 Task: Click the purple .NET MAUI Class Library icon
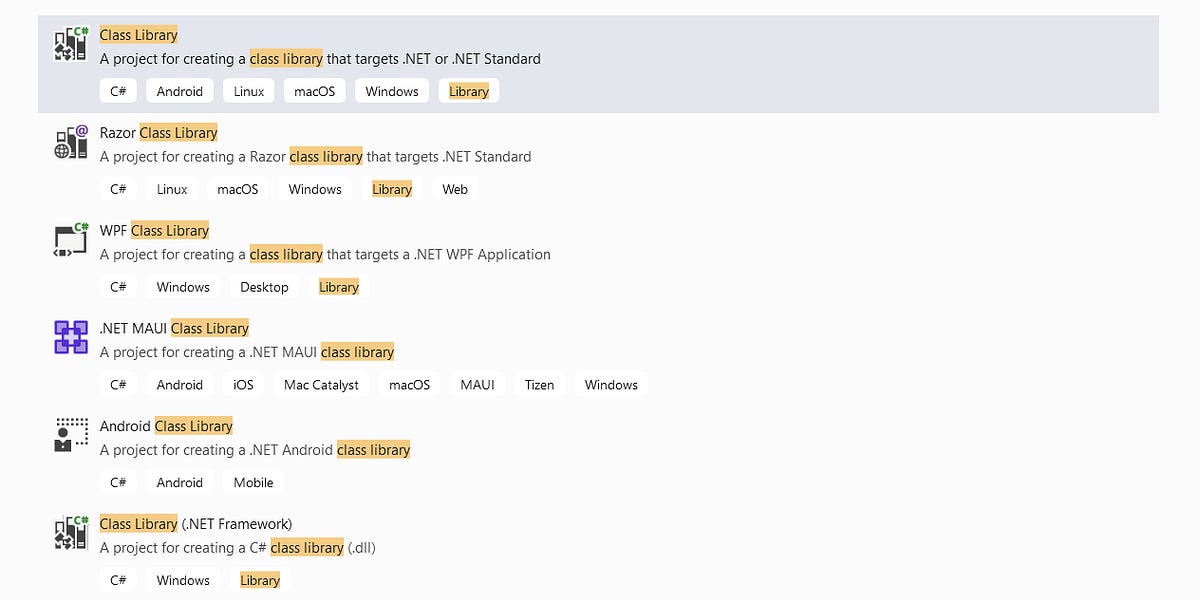coord(70,337)
